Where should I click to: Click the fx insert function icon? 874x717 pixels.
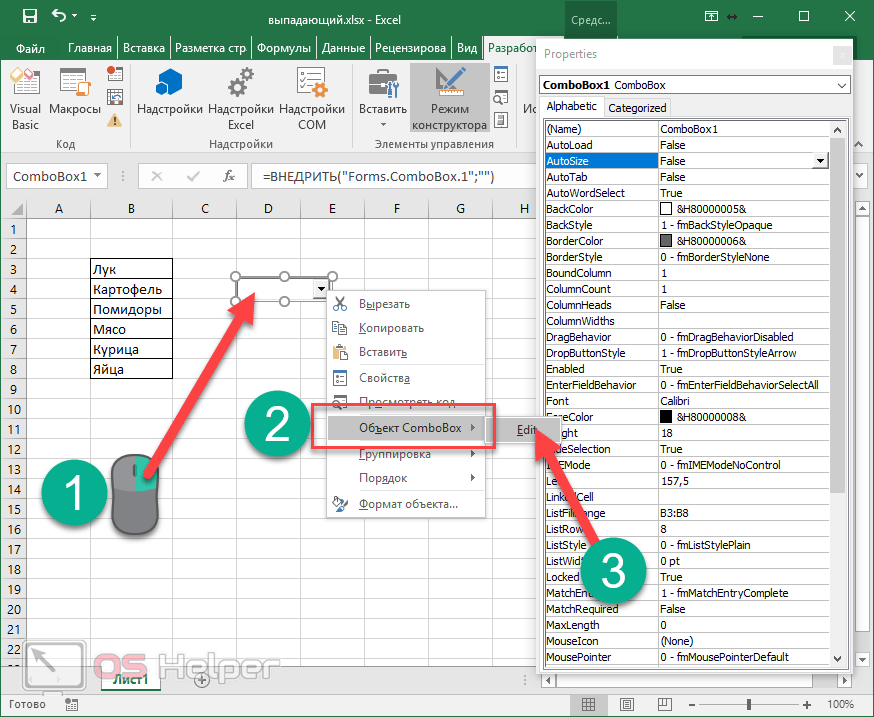229,176
